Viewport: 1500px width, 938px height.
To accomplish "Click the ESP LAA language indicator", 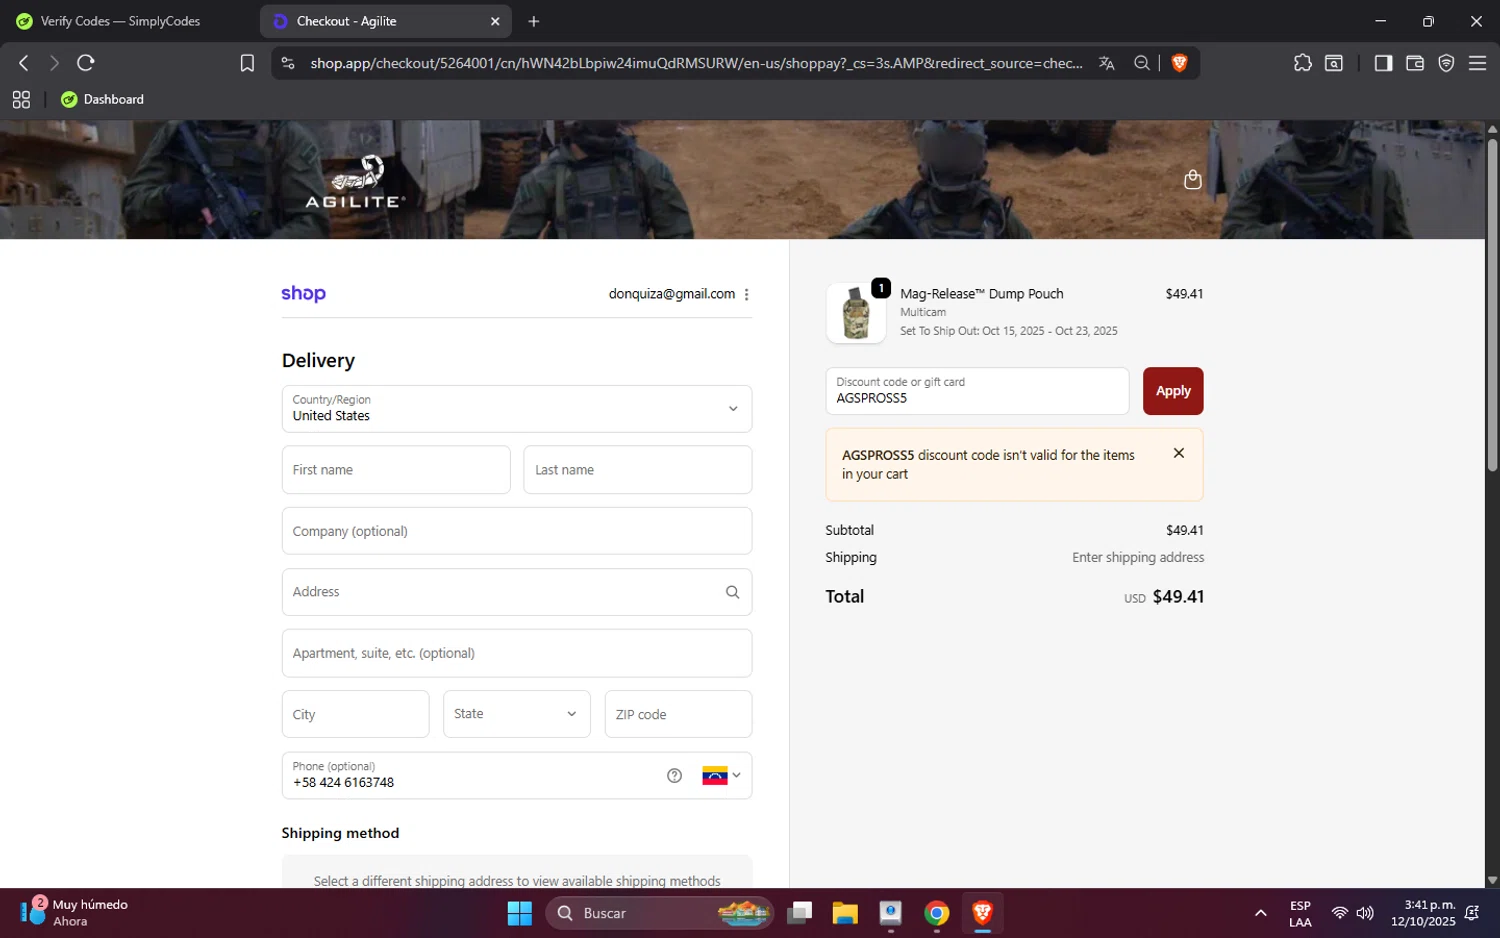I will point(1300,913).
